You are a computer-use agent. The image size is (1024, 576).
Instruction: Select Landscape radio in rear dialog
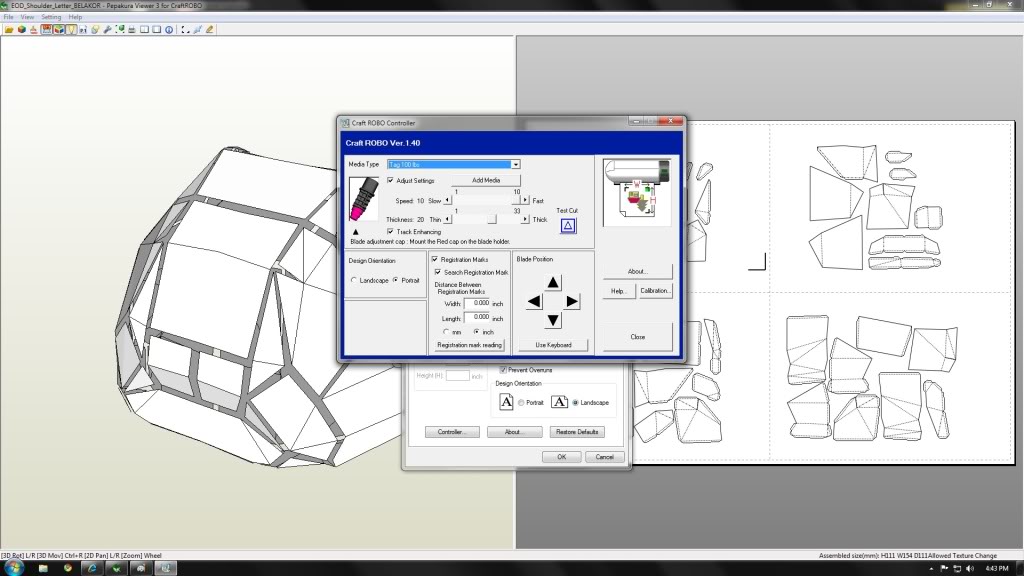click(x=575, y=402)
